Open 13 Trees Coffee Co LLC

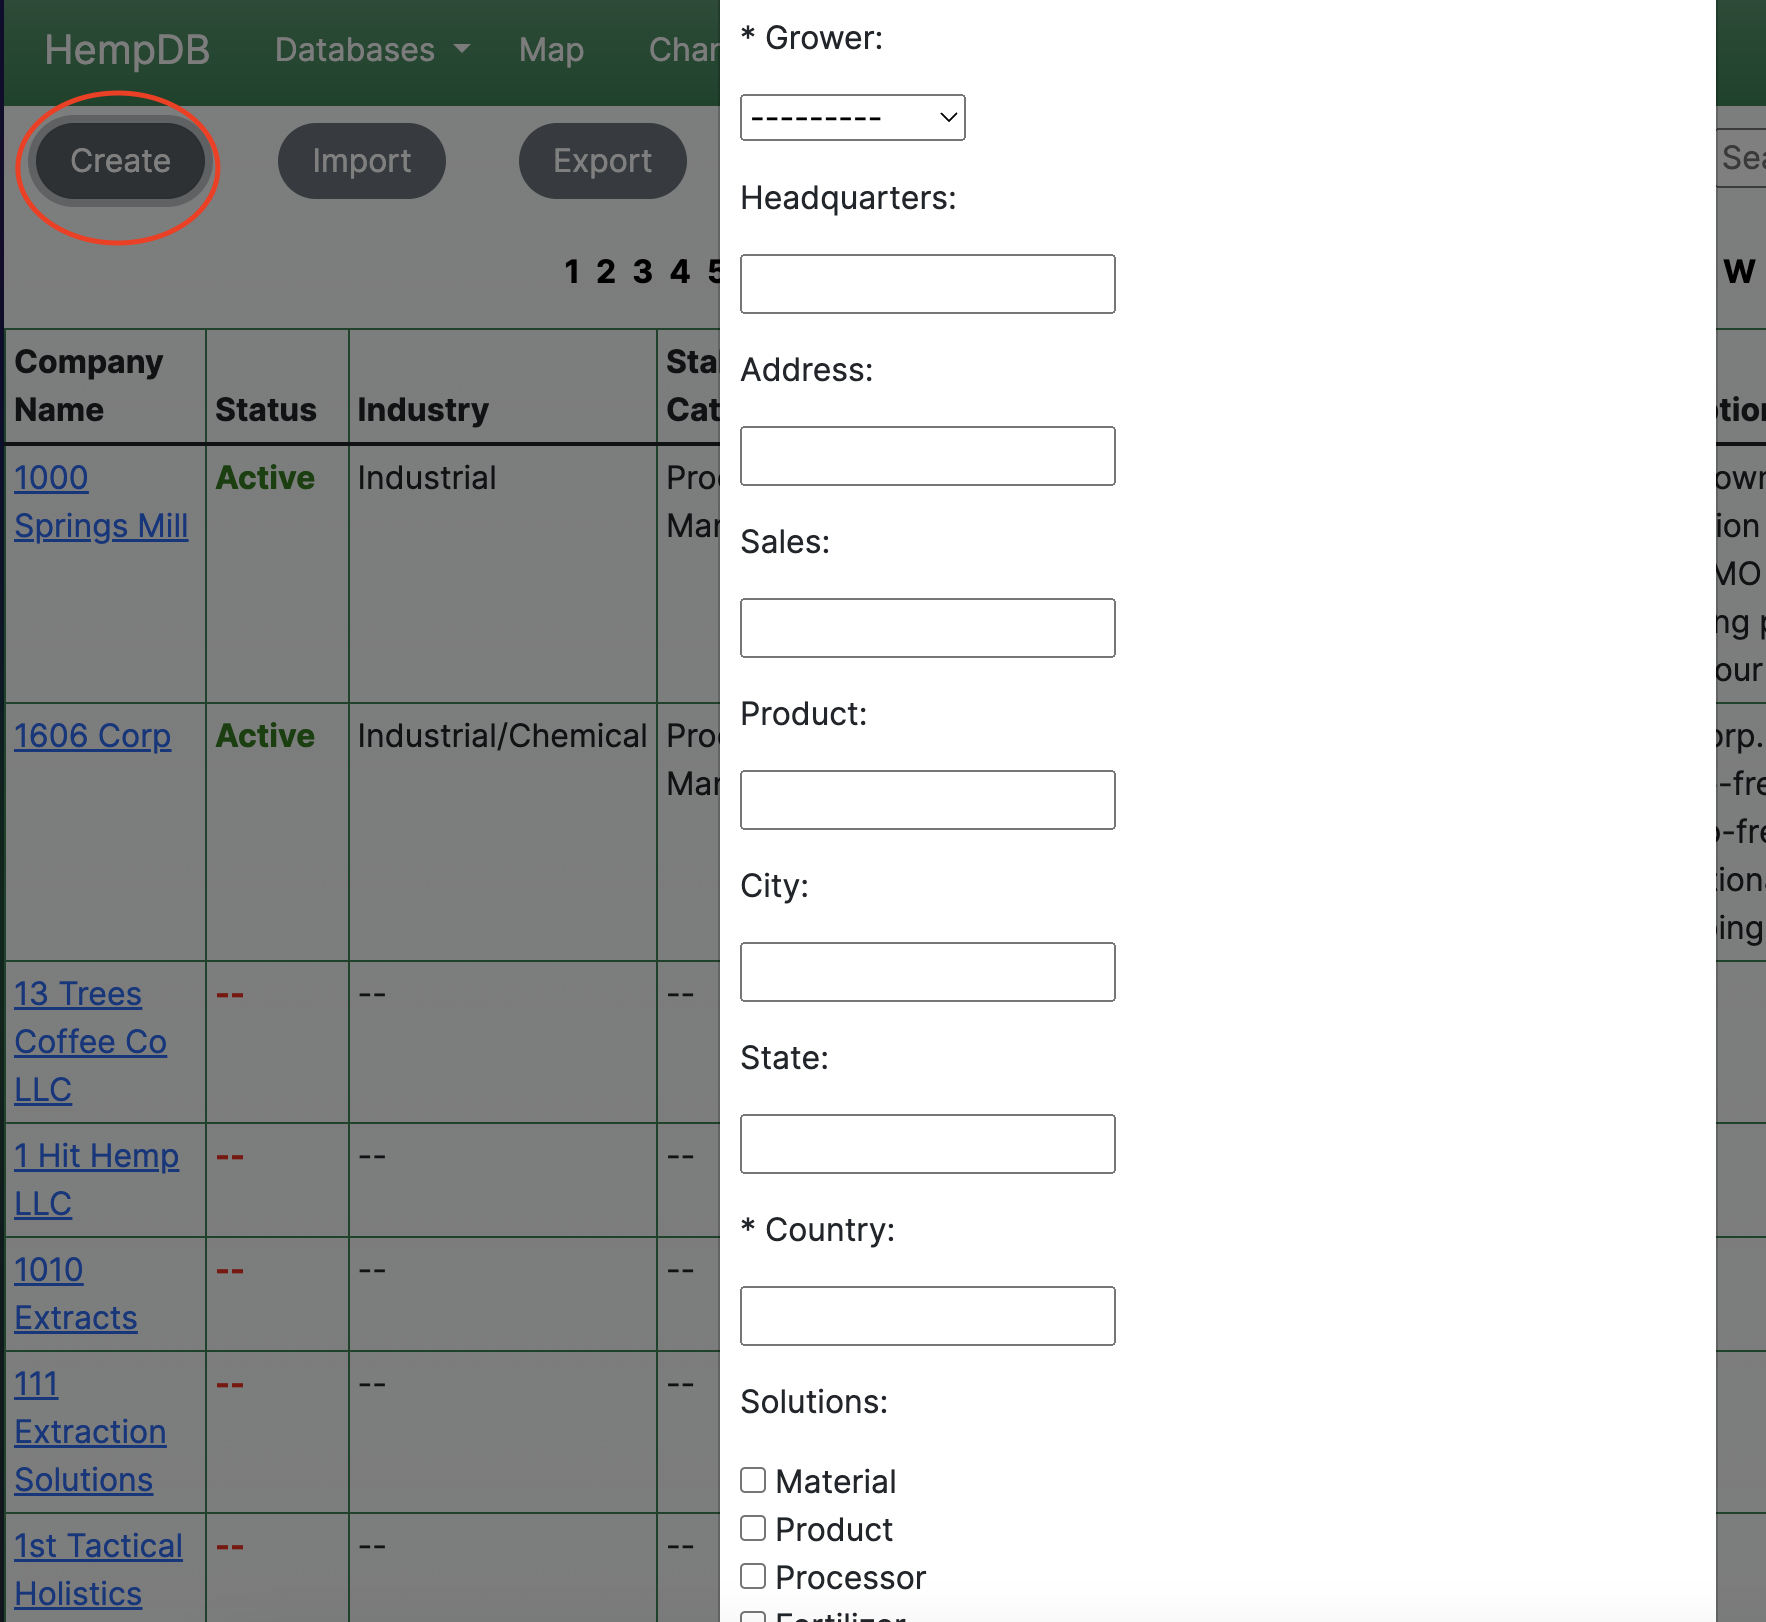[x=90, y=1042]
